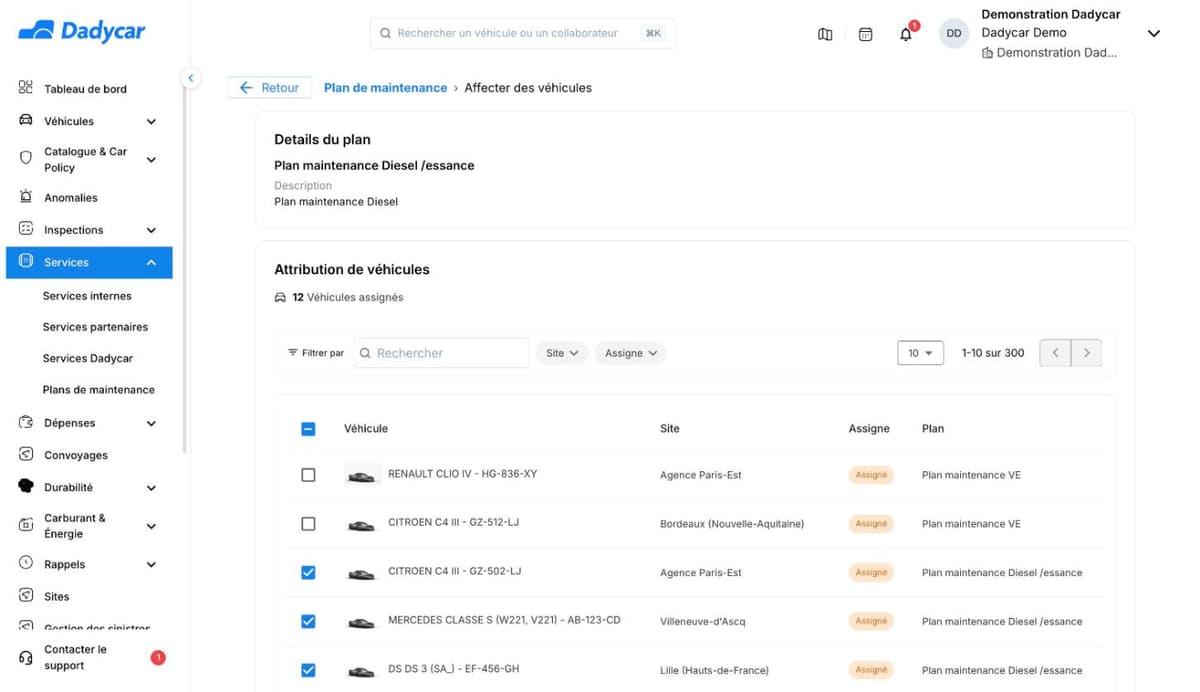This screenshot has height=692, width=1200.
Task: Expand the Catalogue & Car Policy submenu
Action: pyautogui.click(x=151, y=160)
